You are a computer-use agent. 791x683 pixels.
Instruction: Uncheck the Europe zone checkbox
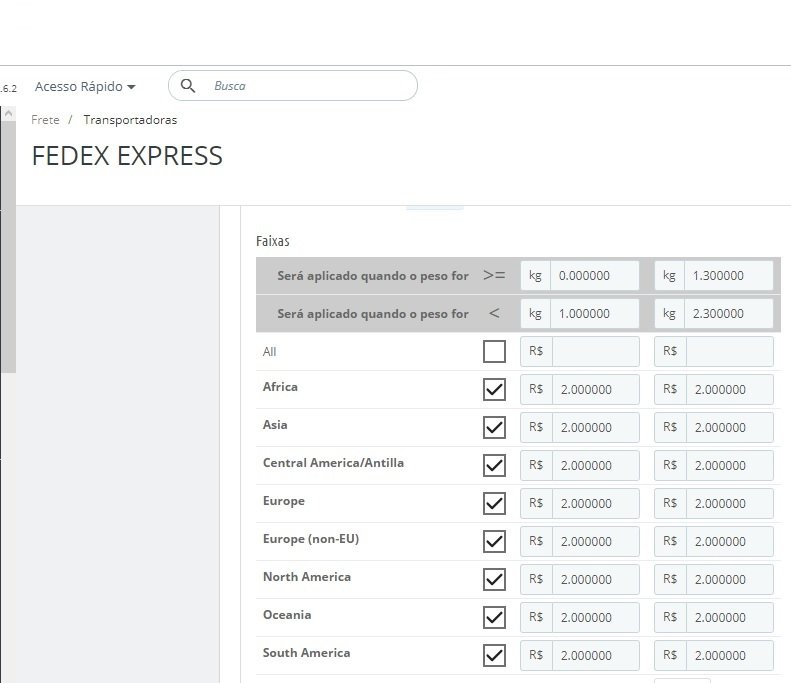click(x=494, y=503)
